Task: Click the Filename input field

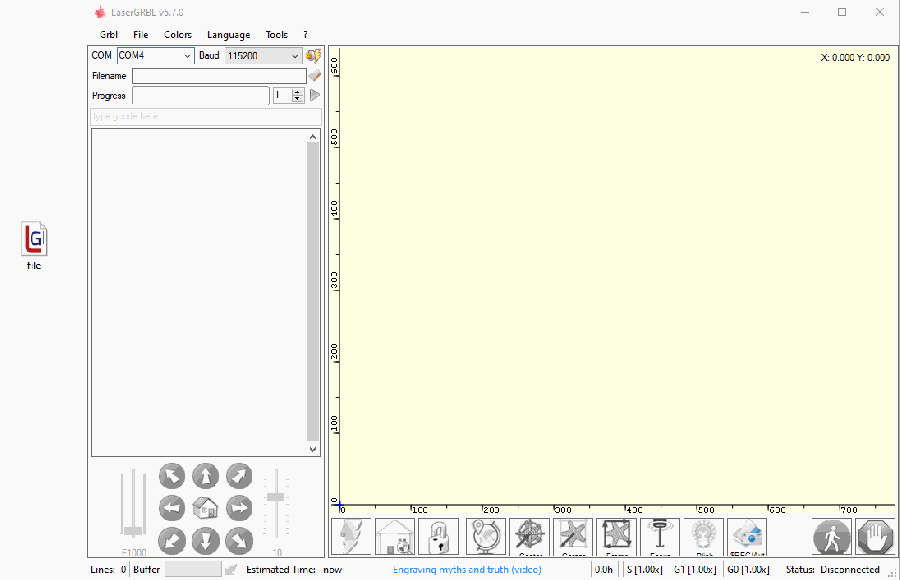Action: pyautogui.click(x=219, y=76)
